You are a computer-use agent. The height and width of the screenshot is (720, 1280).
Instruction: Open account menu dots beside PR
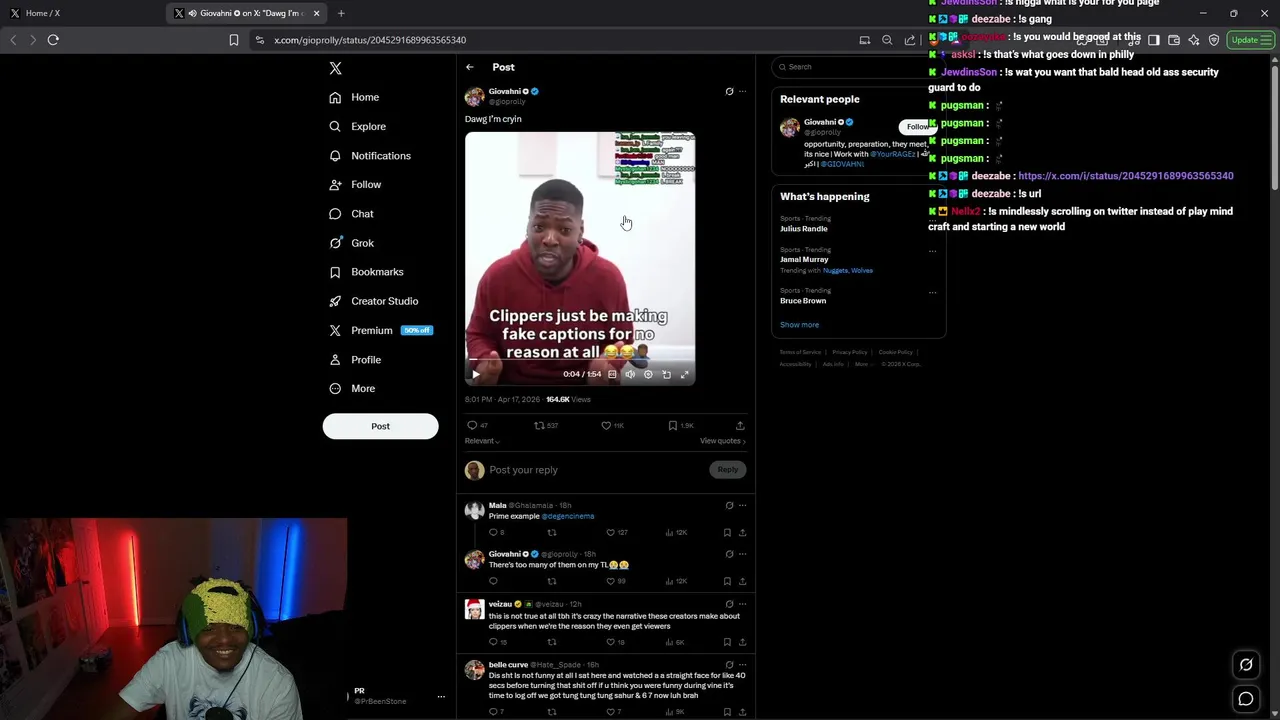[441, 697]
